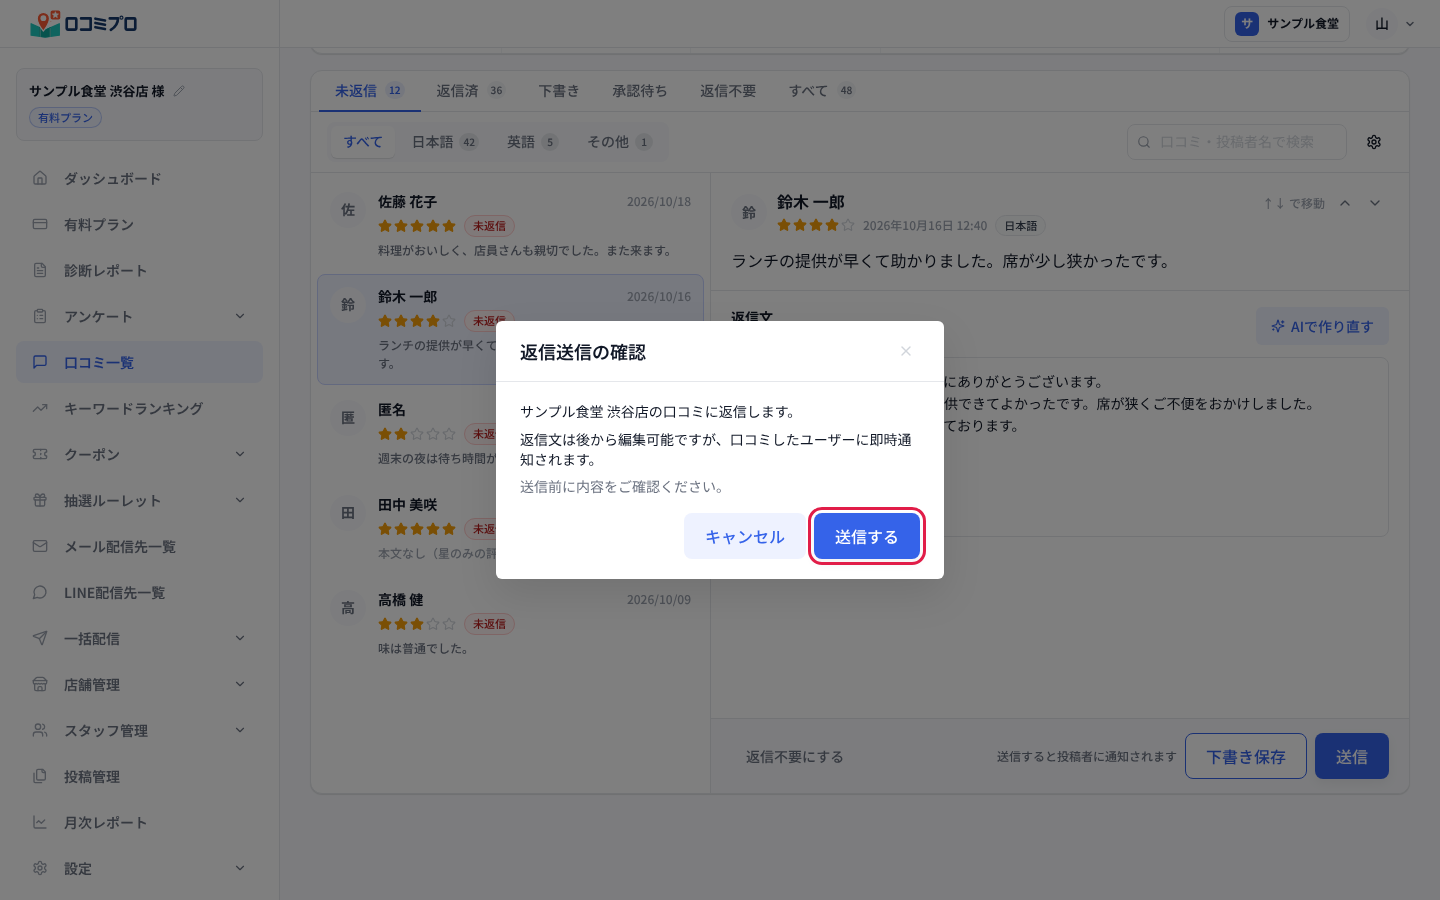Click the AIで作り直す button

(1322, 326)
